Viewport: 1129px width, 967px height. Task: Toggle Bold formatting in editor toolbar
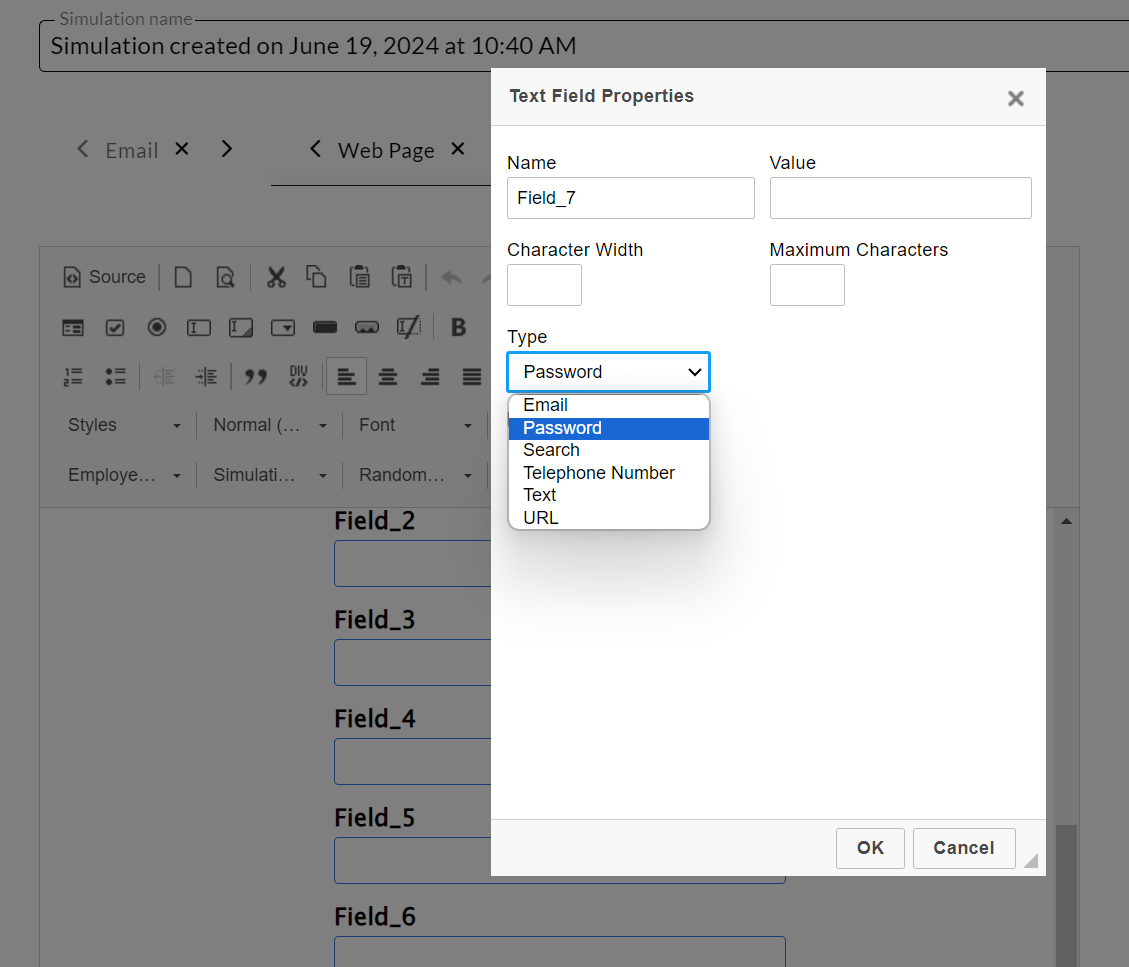pos(459,327)
